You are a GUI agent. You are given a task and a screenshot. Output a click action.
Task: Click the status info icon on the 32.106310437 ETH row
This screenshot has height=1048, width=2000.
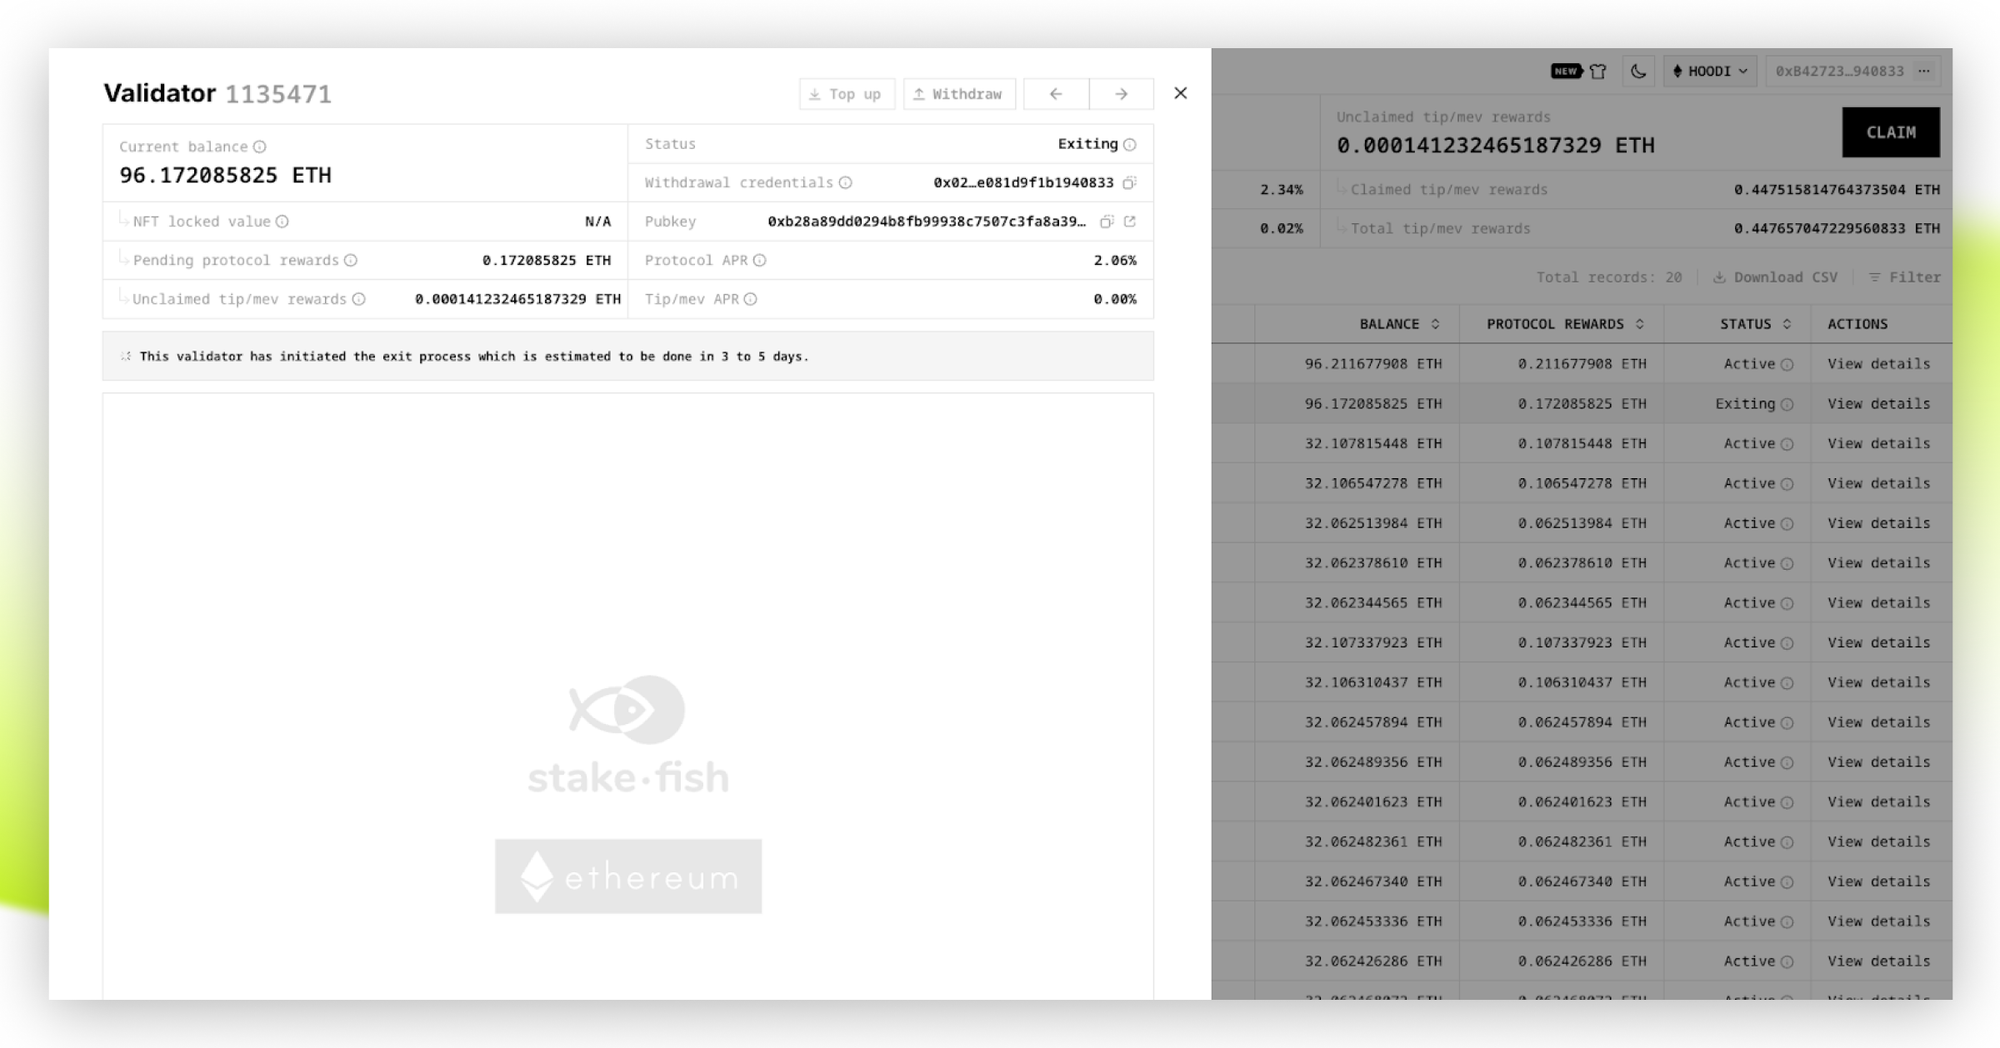[x=1787, y=683]
